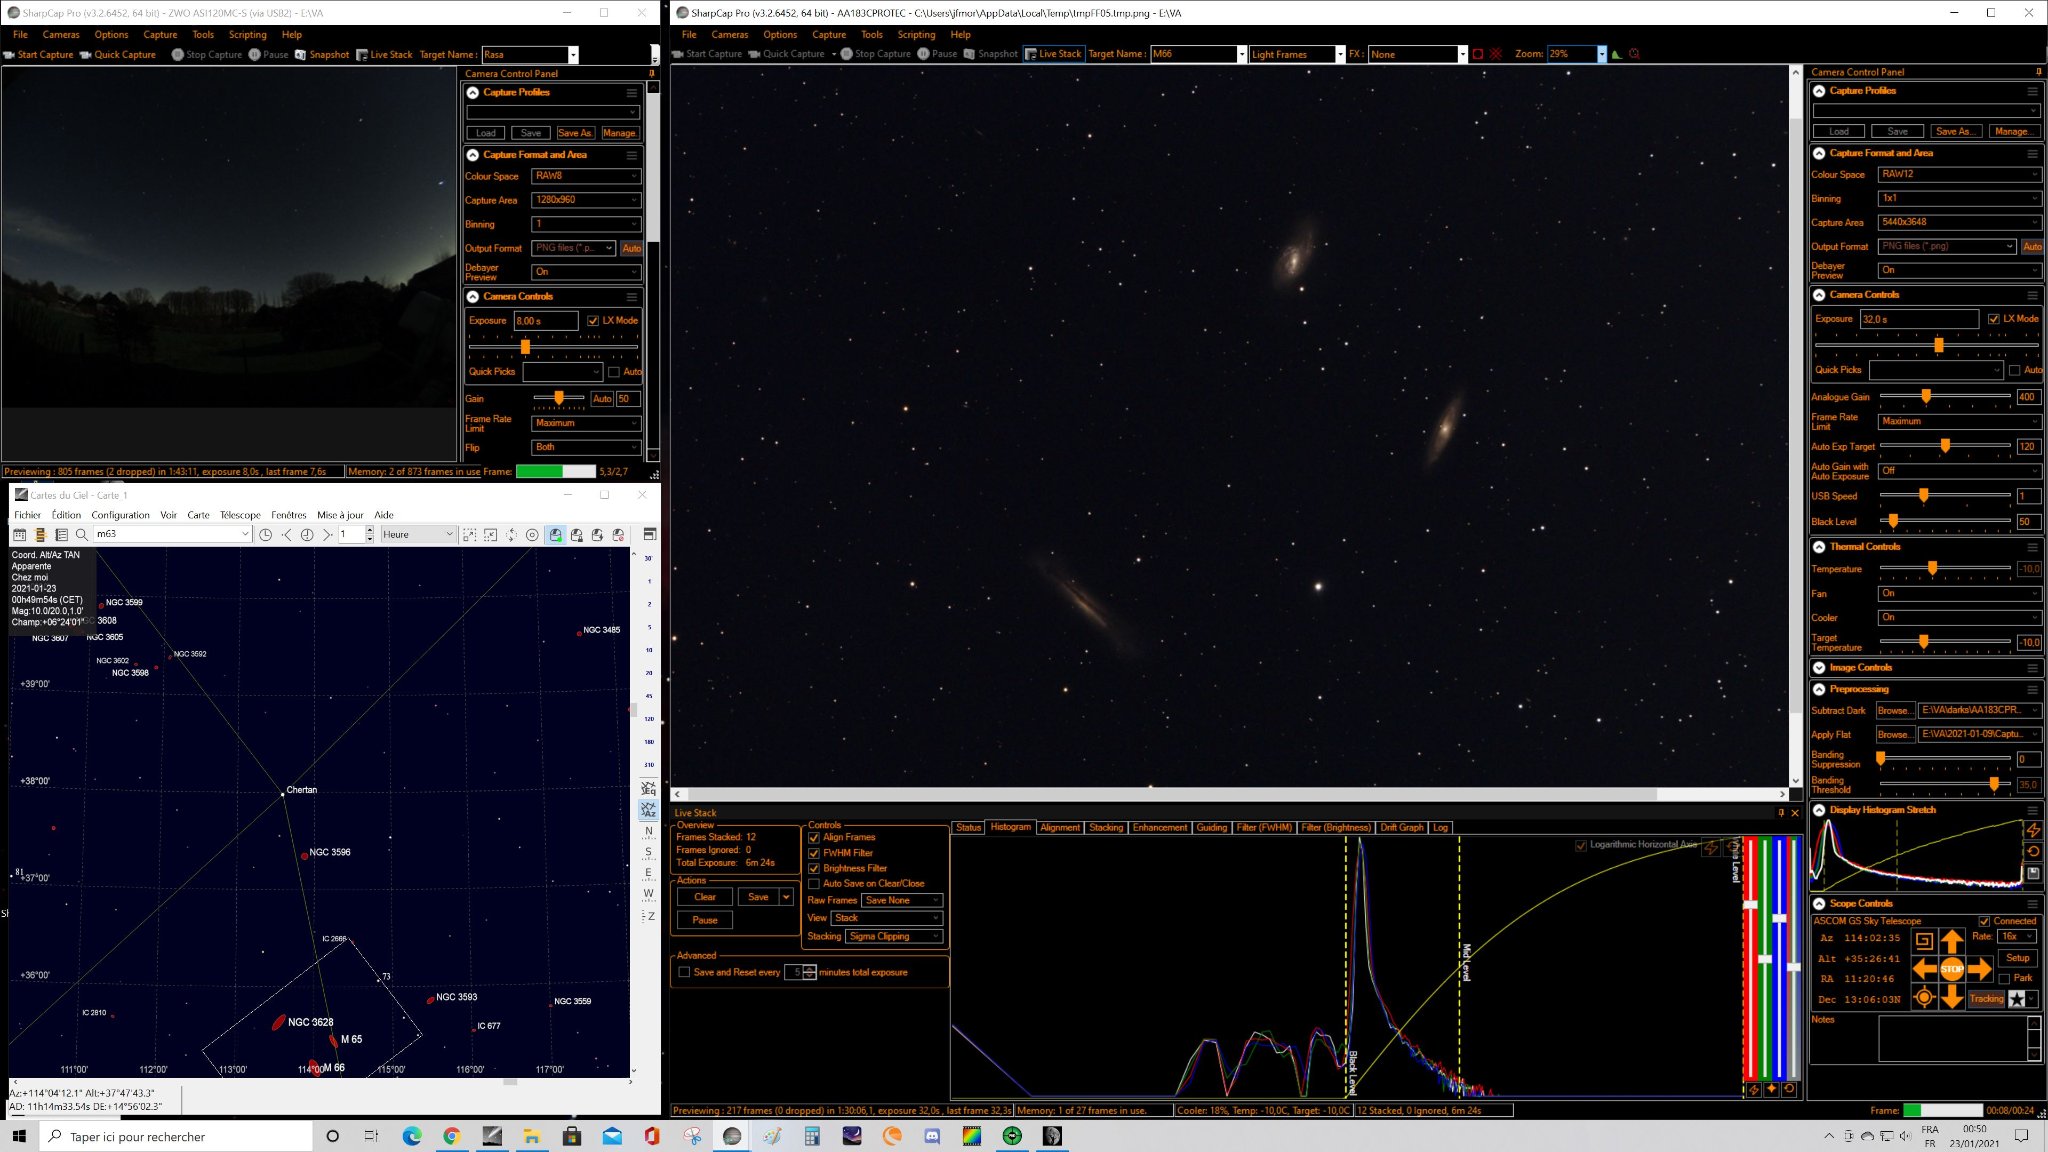Click the scope Setup button
The width and height of the screenshot is (2048, 1152).
2018,958
